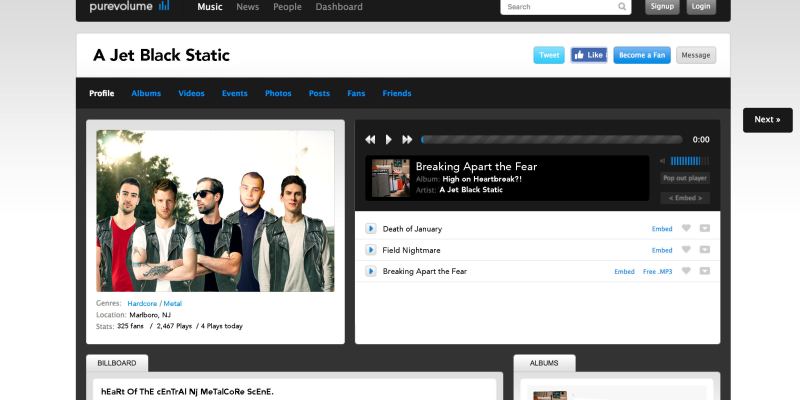Screen dimensions: 800x400
Task: Play the track Death of January
Action: [x=371, y=228]
